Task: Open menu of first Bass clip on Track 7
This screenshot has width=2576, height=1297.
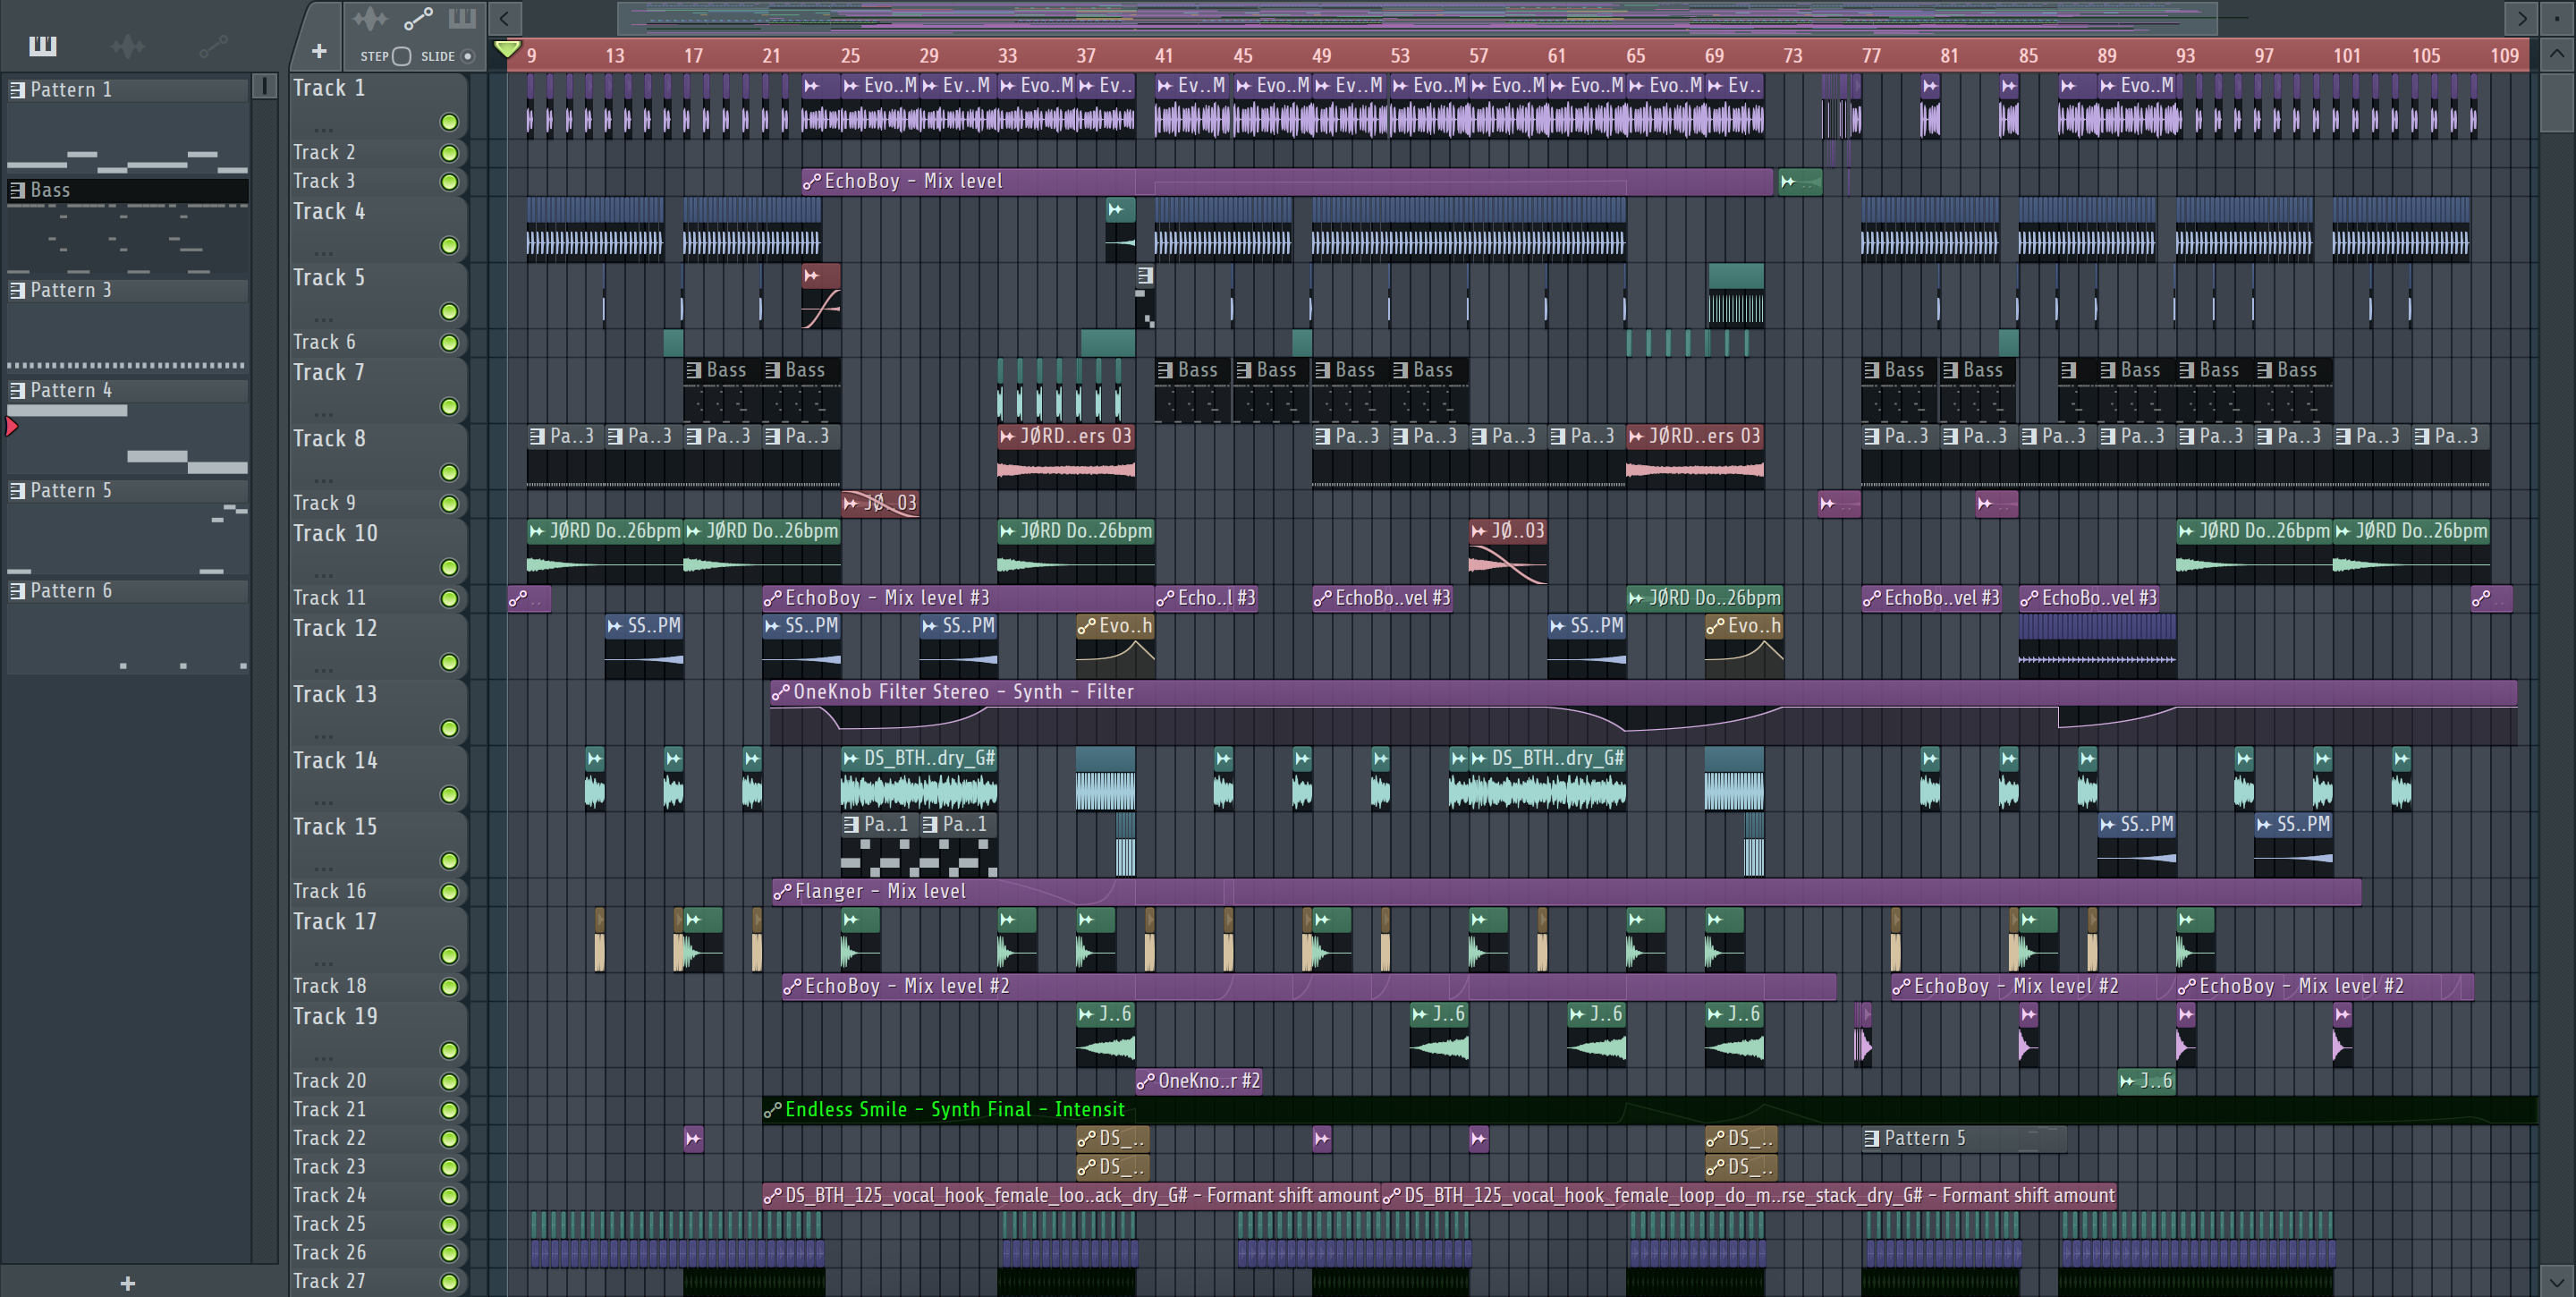Action: point(694,370)
